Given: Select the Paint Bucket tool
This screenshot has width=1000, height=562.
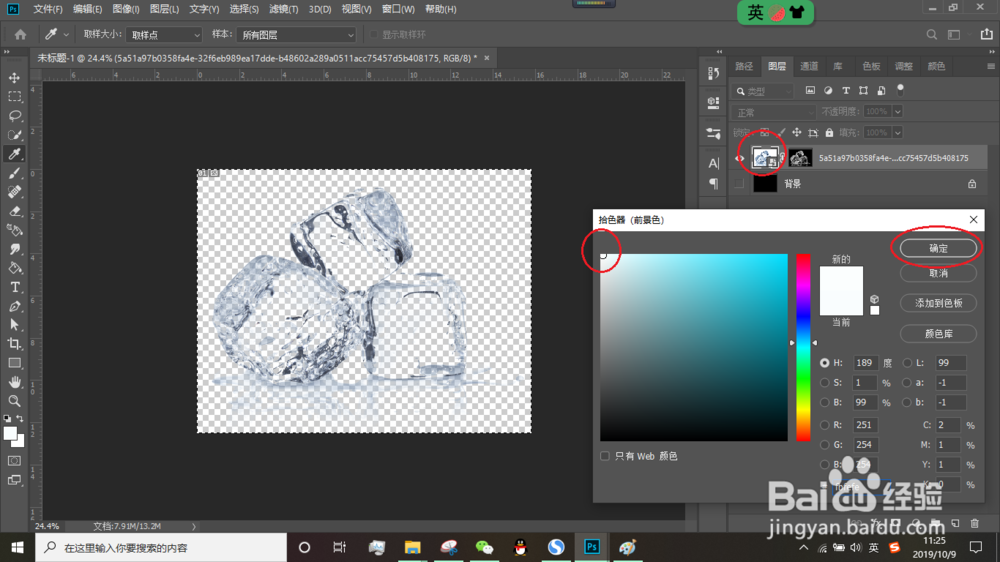Looking at the screenshot, I should coord(14,268).
